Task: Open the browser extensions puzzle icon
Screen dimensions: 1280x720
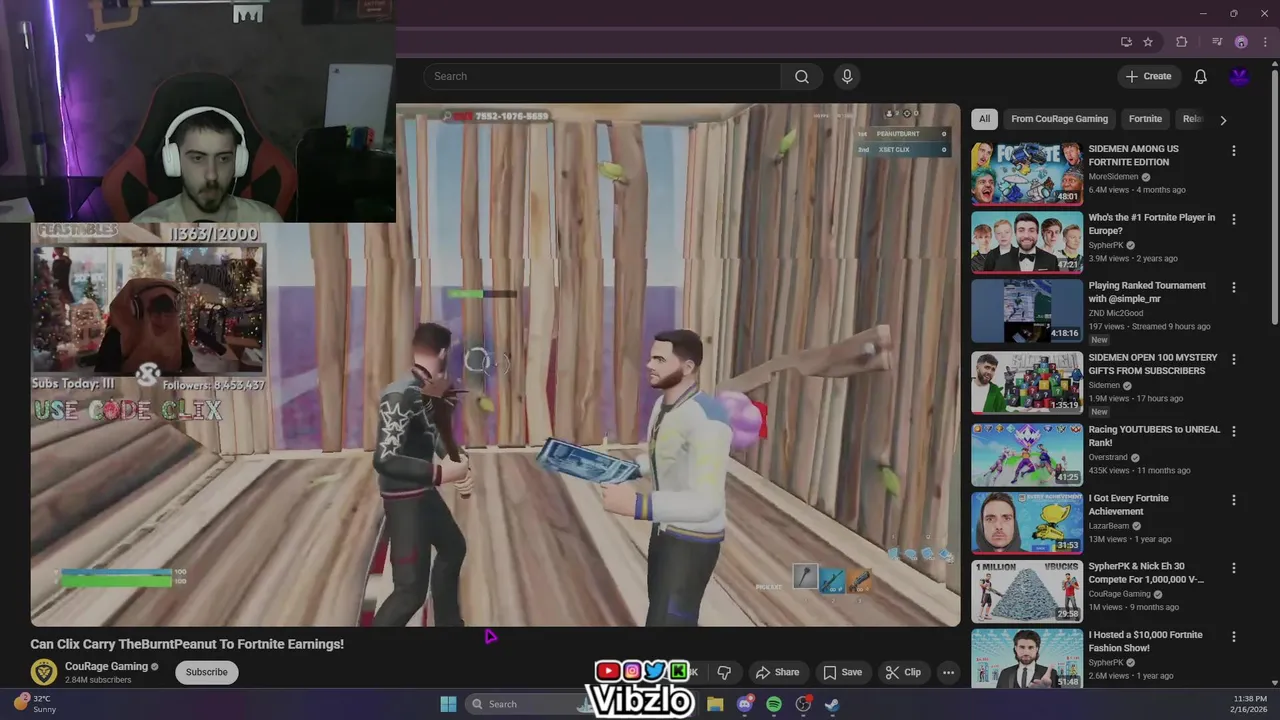Action: point(1181,42)
